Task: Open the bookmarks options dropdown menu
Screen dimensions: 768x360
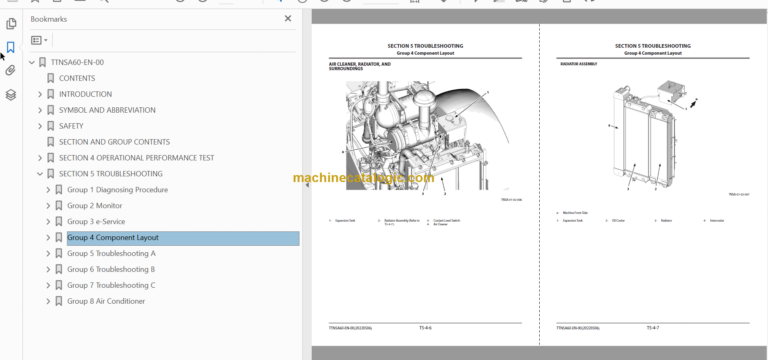Action: 39,40
